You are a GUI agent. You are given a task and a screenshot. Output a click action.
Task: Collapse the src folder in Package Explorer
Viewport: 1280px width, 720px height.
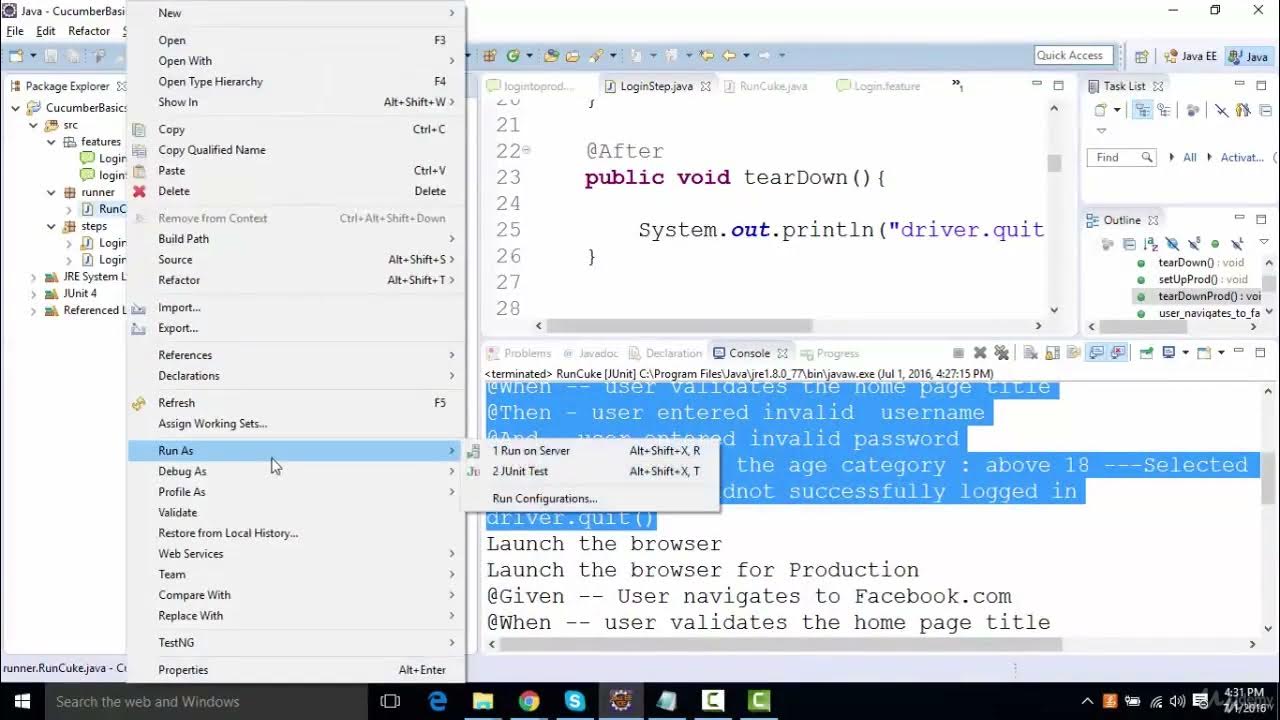(x=33, y=125)
